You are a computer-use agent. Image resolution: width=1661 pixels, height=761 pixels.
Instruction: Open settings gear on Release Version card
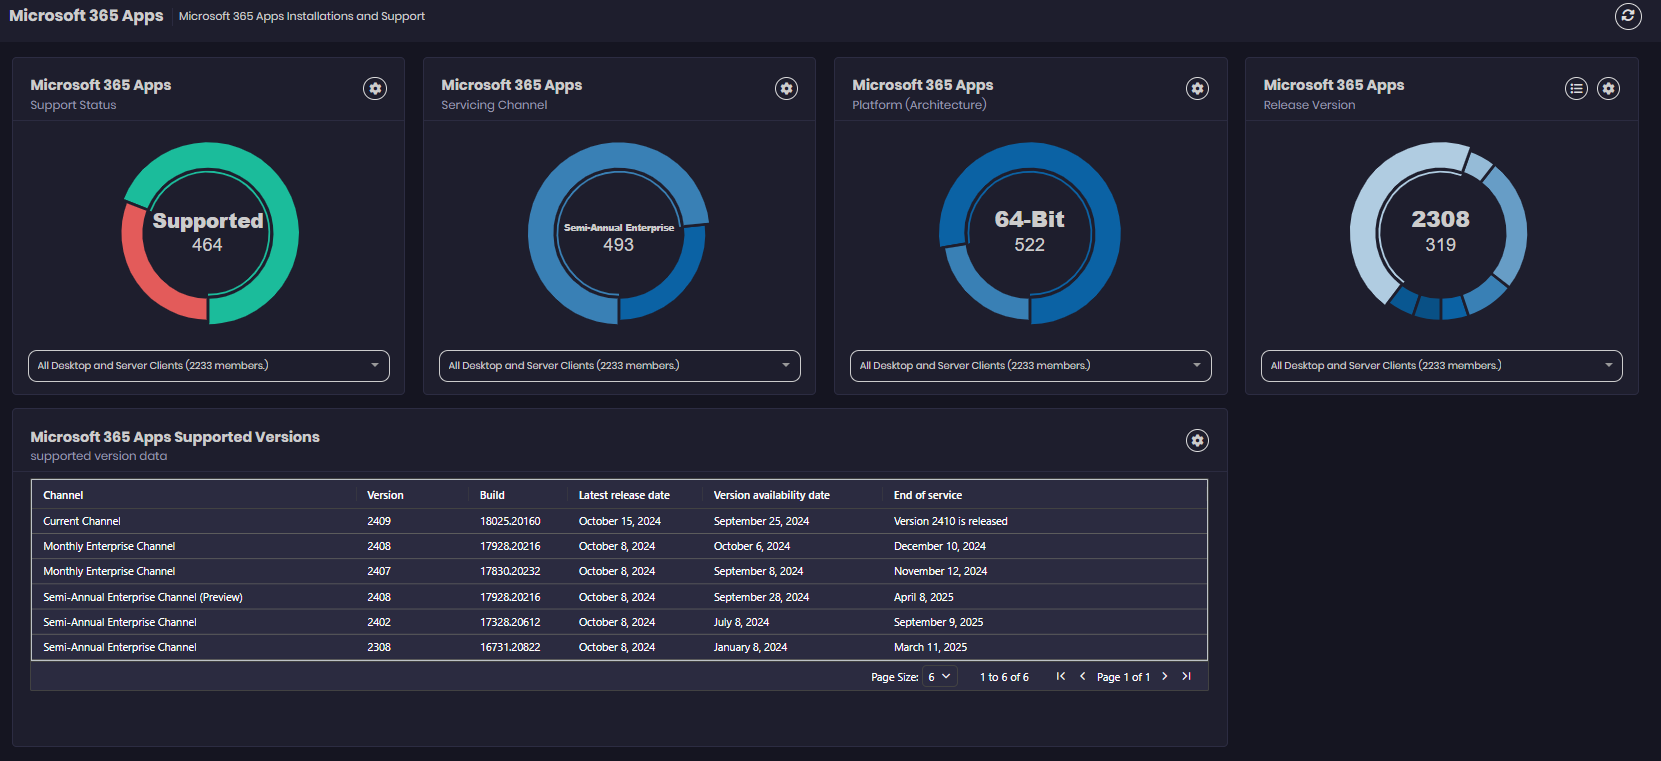[x=1608, y=88]
